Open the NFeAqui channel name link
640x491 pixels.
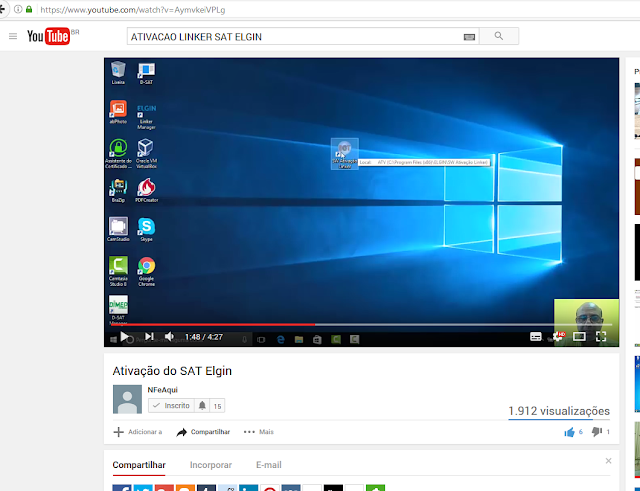(162, 390)
